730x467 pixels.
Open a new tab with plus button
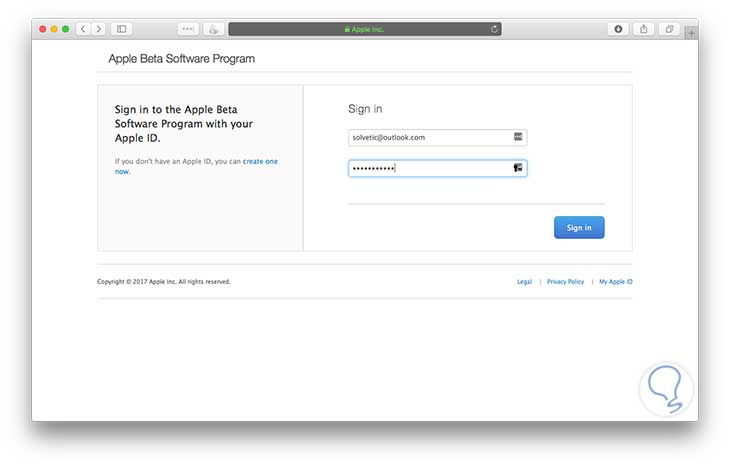point(691,33)
